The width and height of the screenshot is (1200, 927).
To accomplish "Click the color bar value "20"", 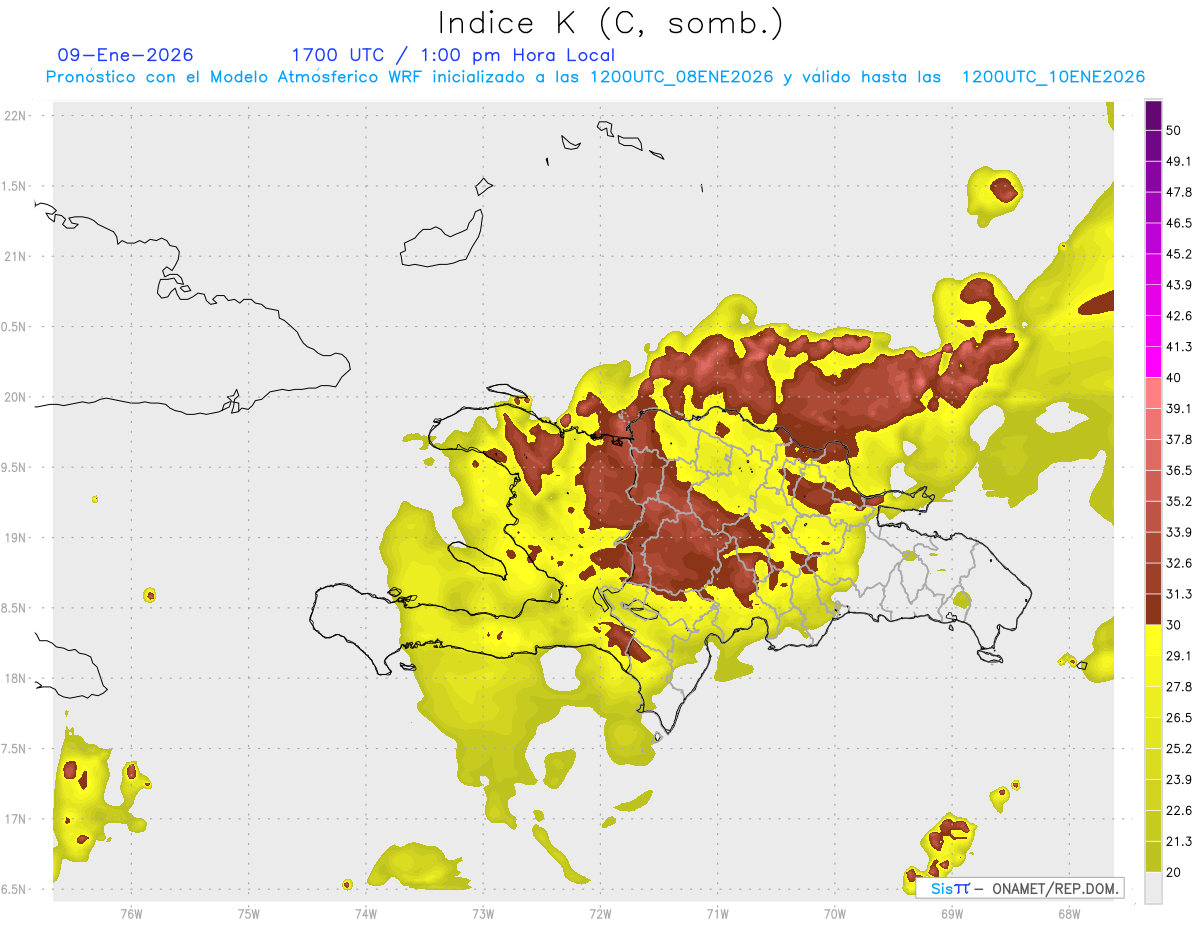I will click(x=1174, y=872).
